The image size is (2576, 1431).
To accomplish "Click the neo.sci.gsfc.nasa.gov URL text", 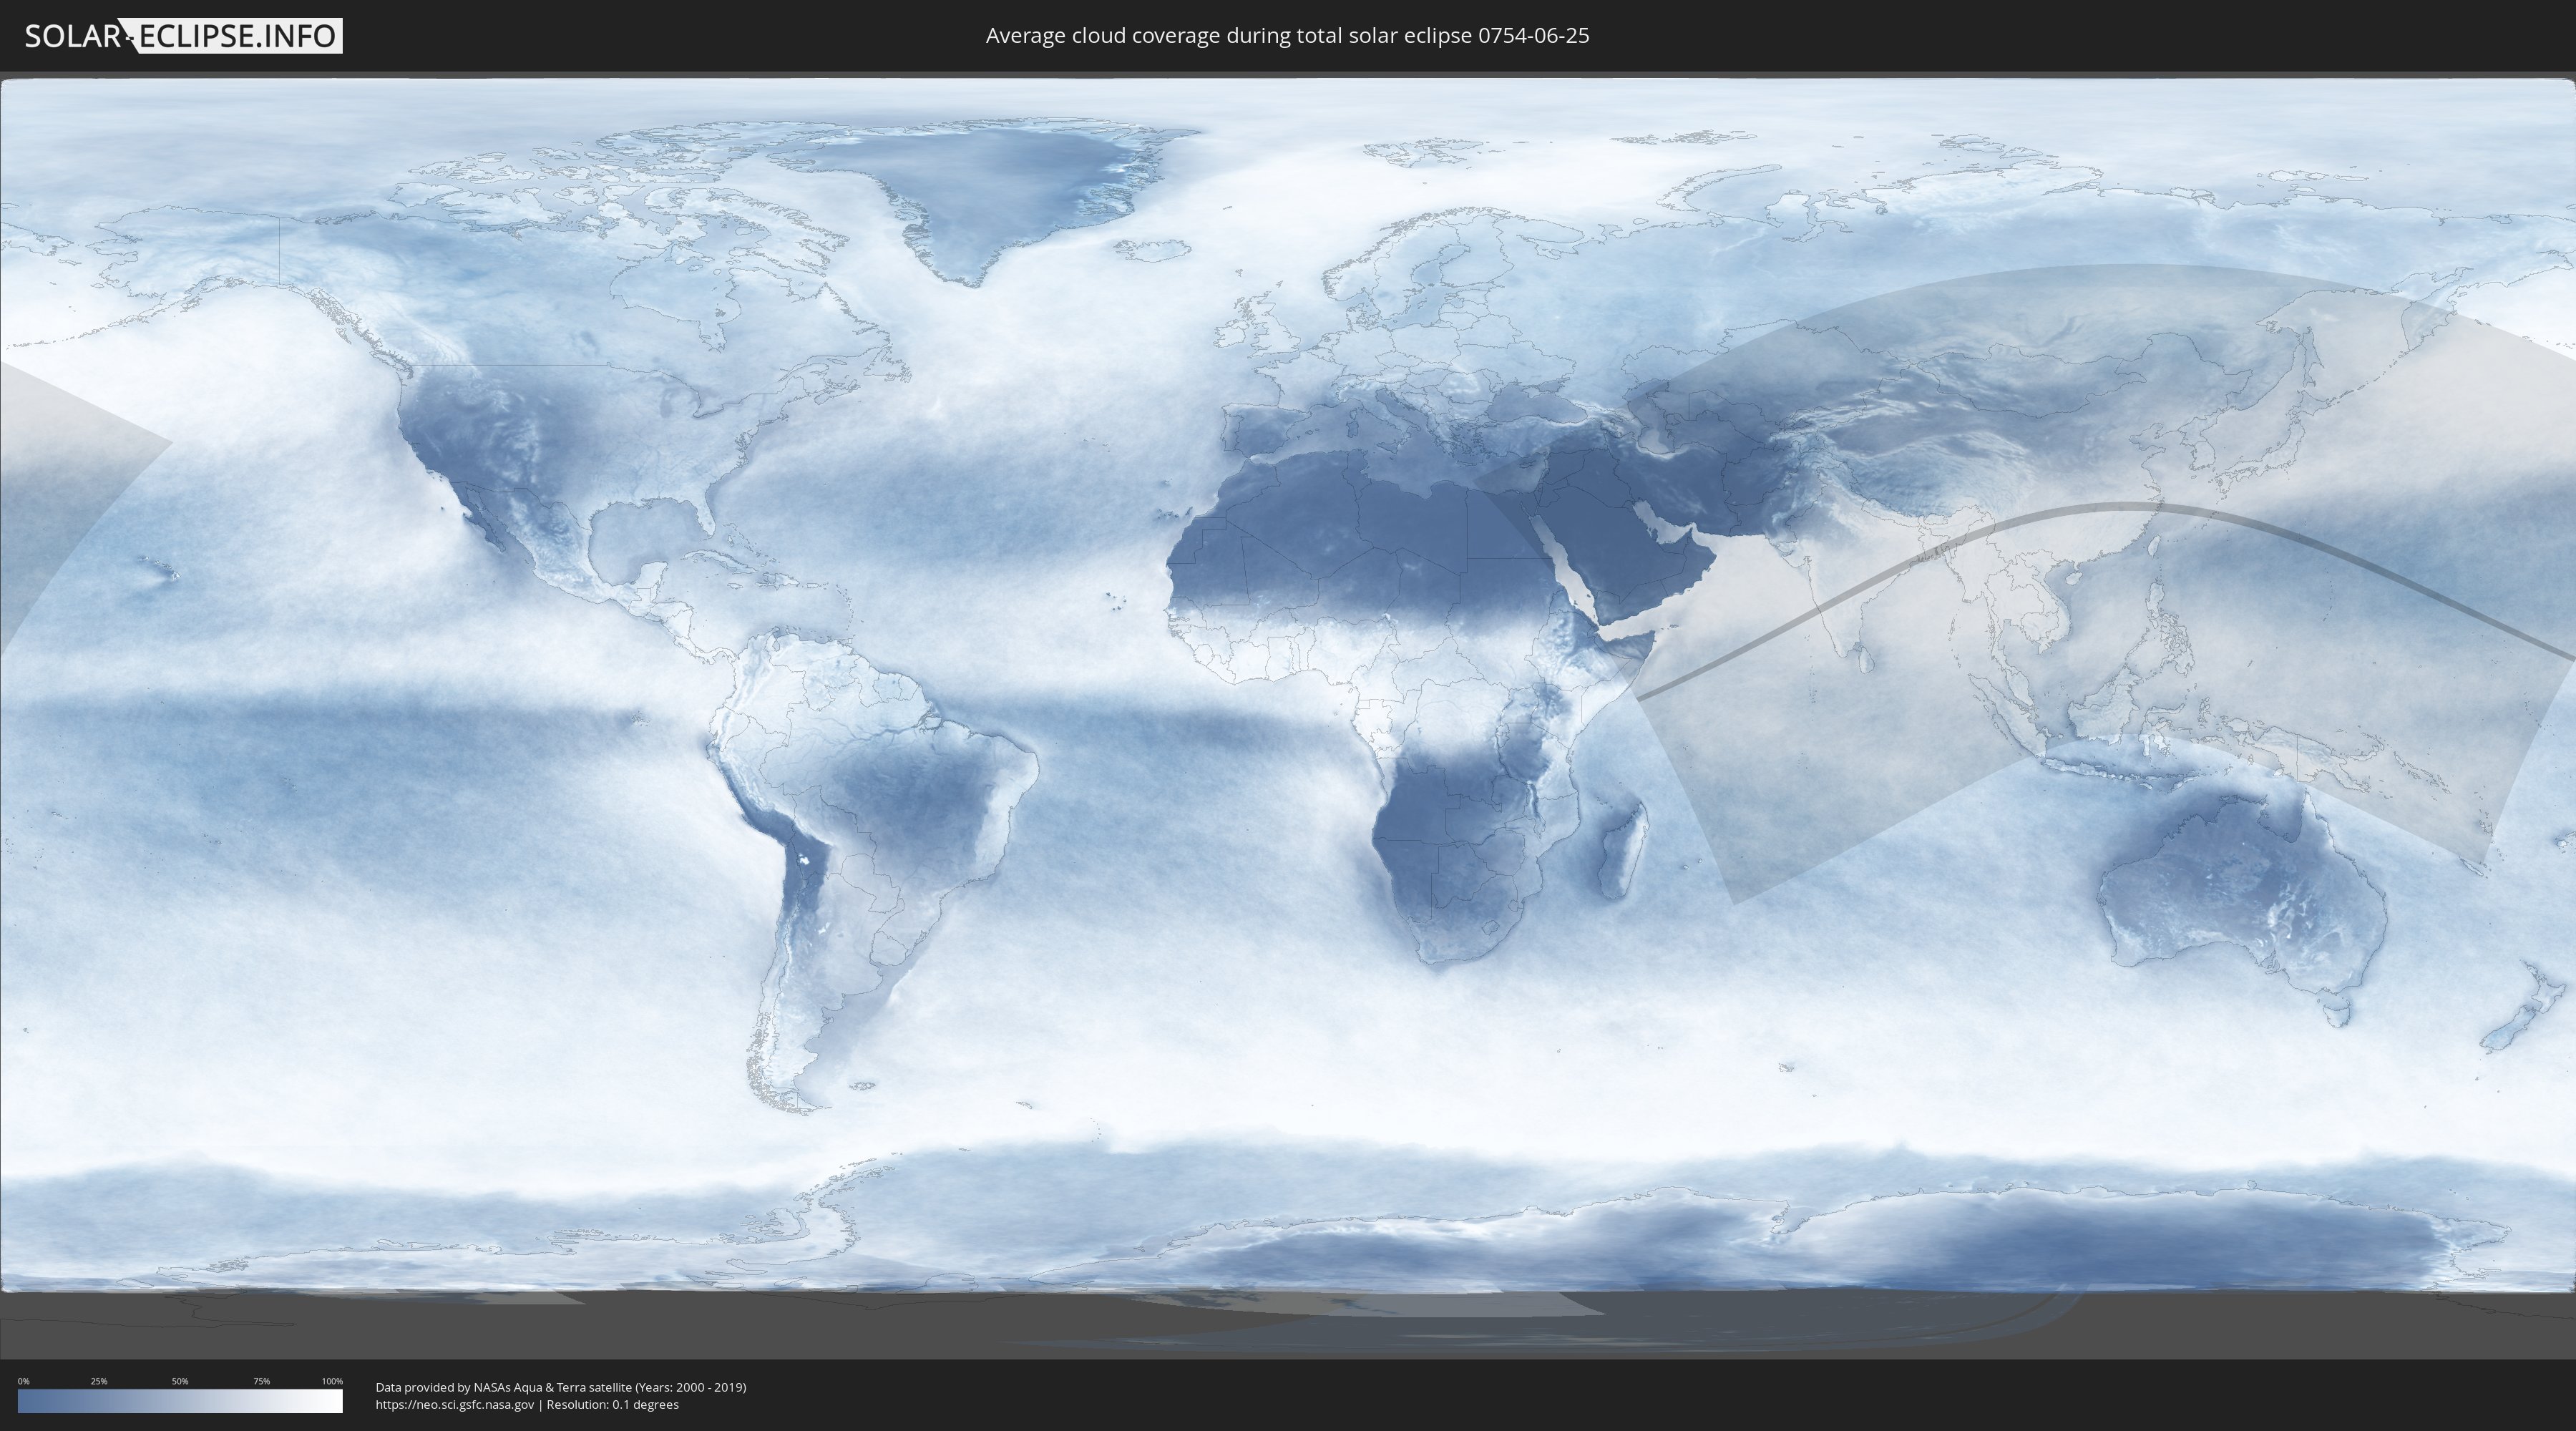I will 455,1404.
